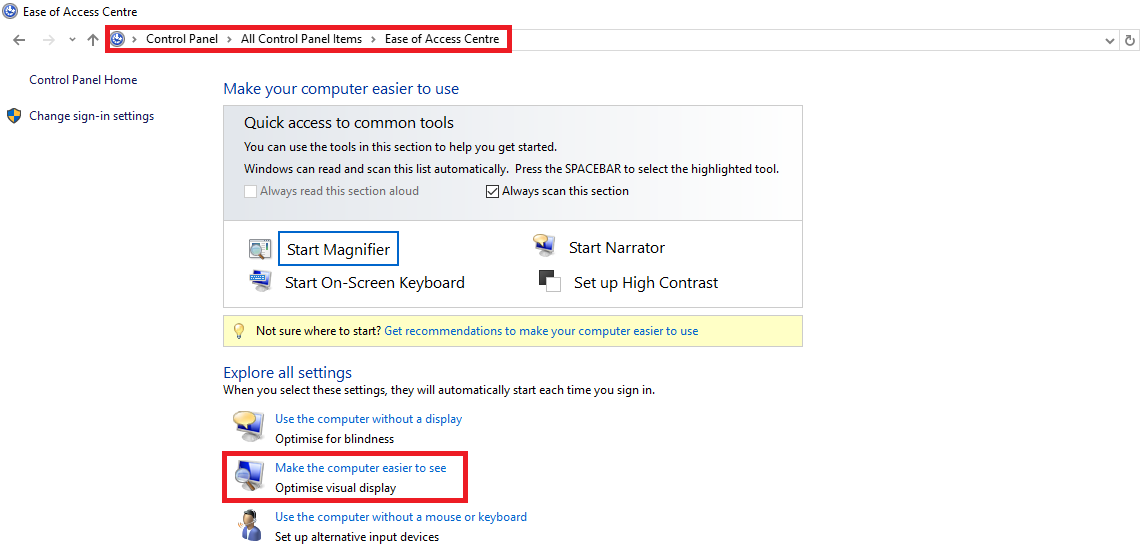Click the Not sure where to start text
The height and width of the screenshot is (549, 1146).
[319, 331]
